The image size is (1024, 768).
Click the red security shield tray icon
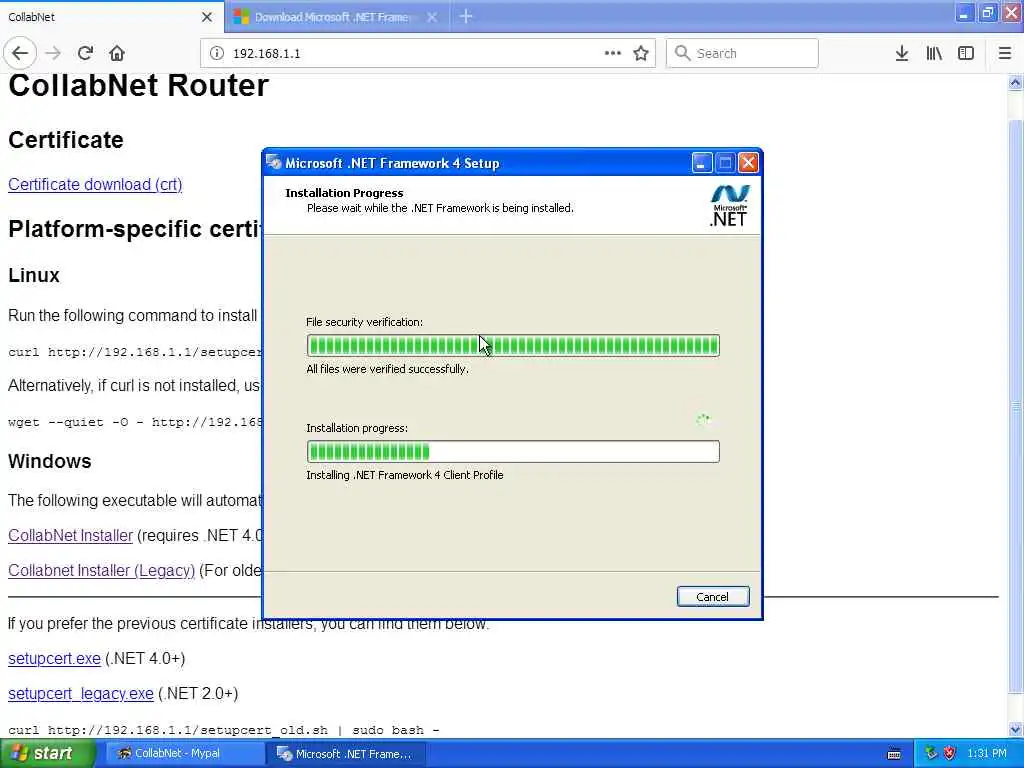pos(950,754)
